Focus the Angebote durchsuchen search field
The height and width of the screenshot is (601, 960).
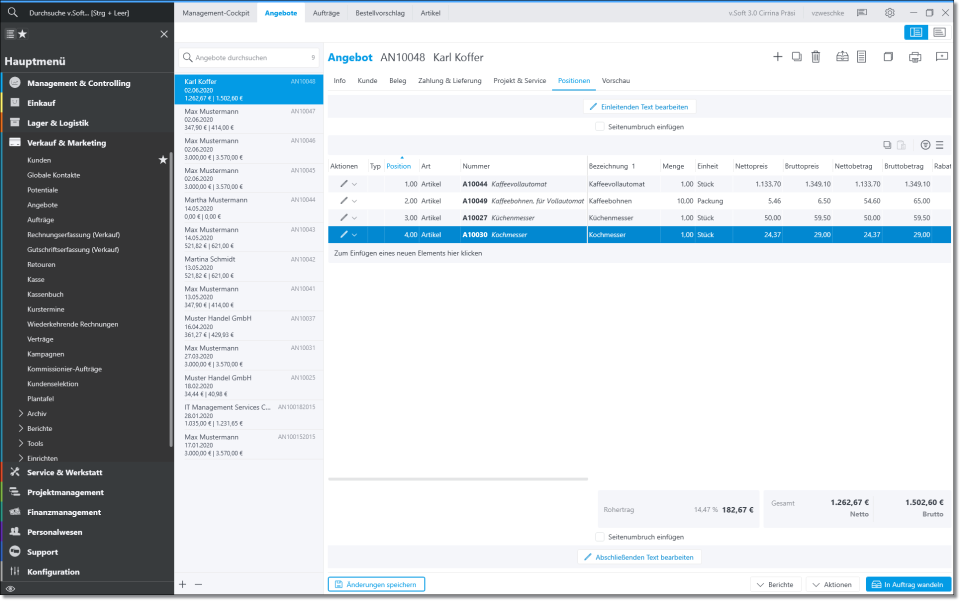click(x=249, y=58)
